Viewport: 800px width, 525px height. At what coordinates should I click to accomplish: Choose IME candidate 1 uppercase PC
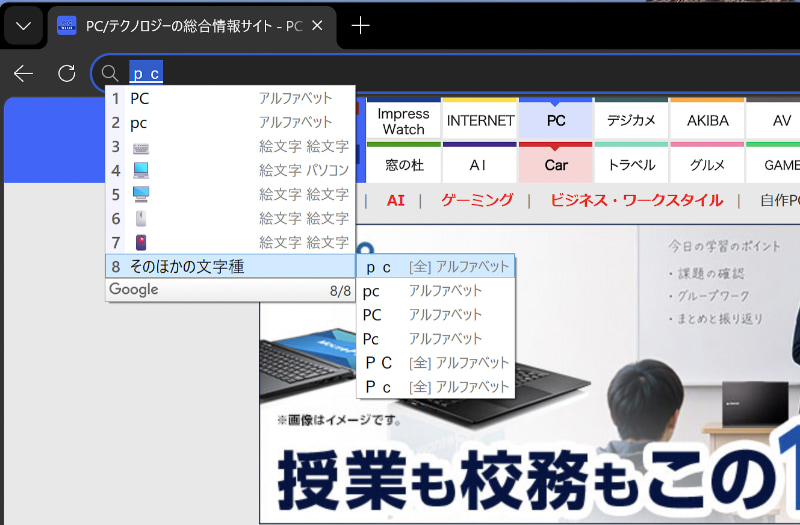pos(230,98)
